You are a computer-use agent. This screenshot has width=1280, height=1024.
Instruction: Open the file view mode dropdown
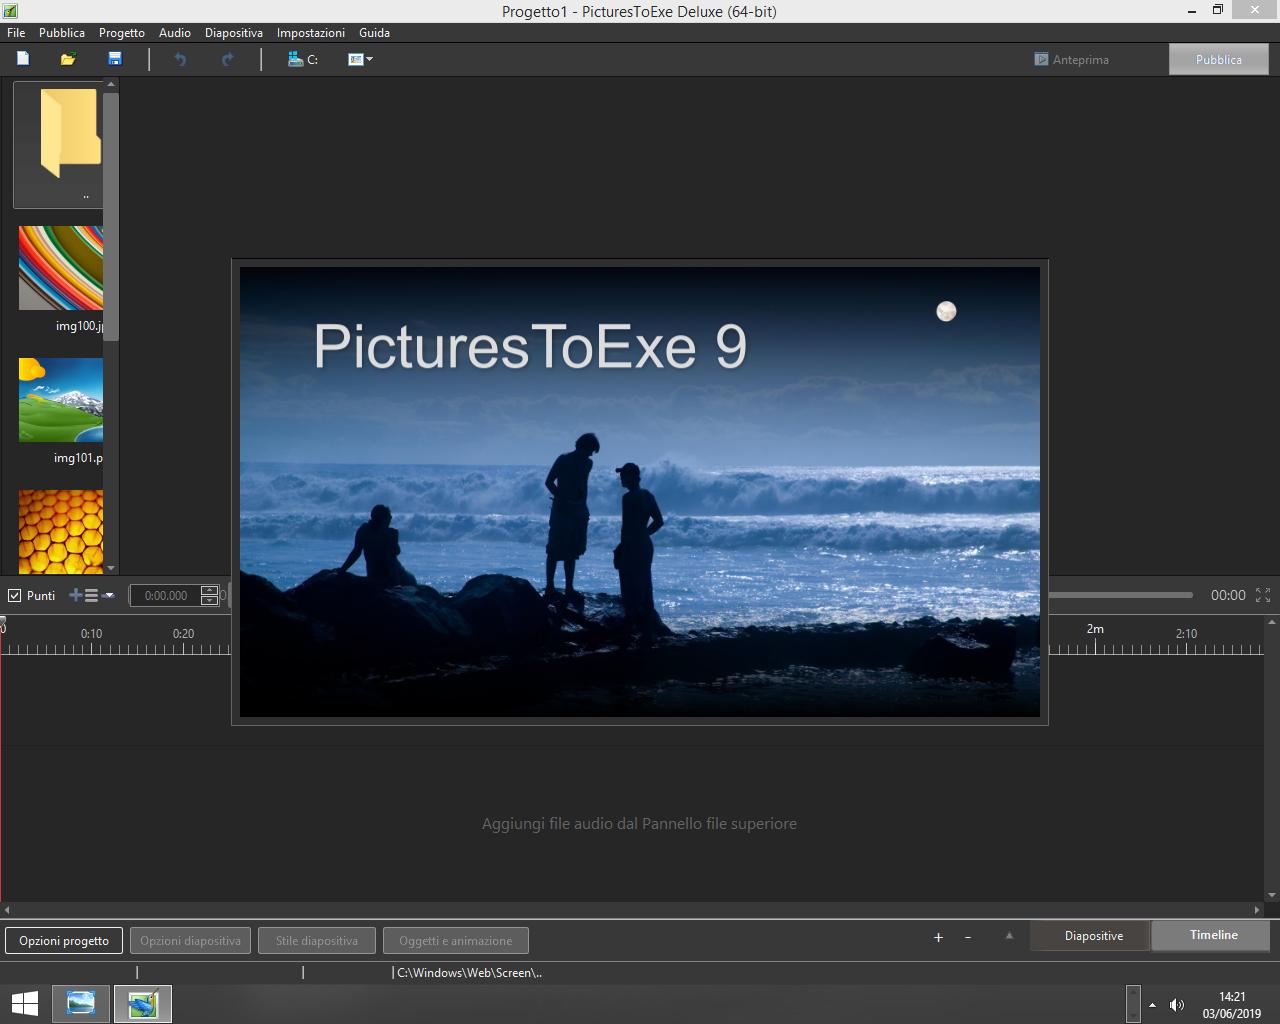pos(360,59)
